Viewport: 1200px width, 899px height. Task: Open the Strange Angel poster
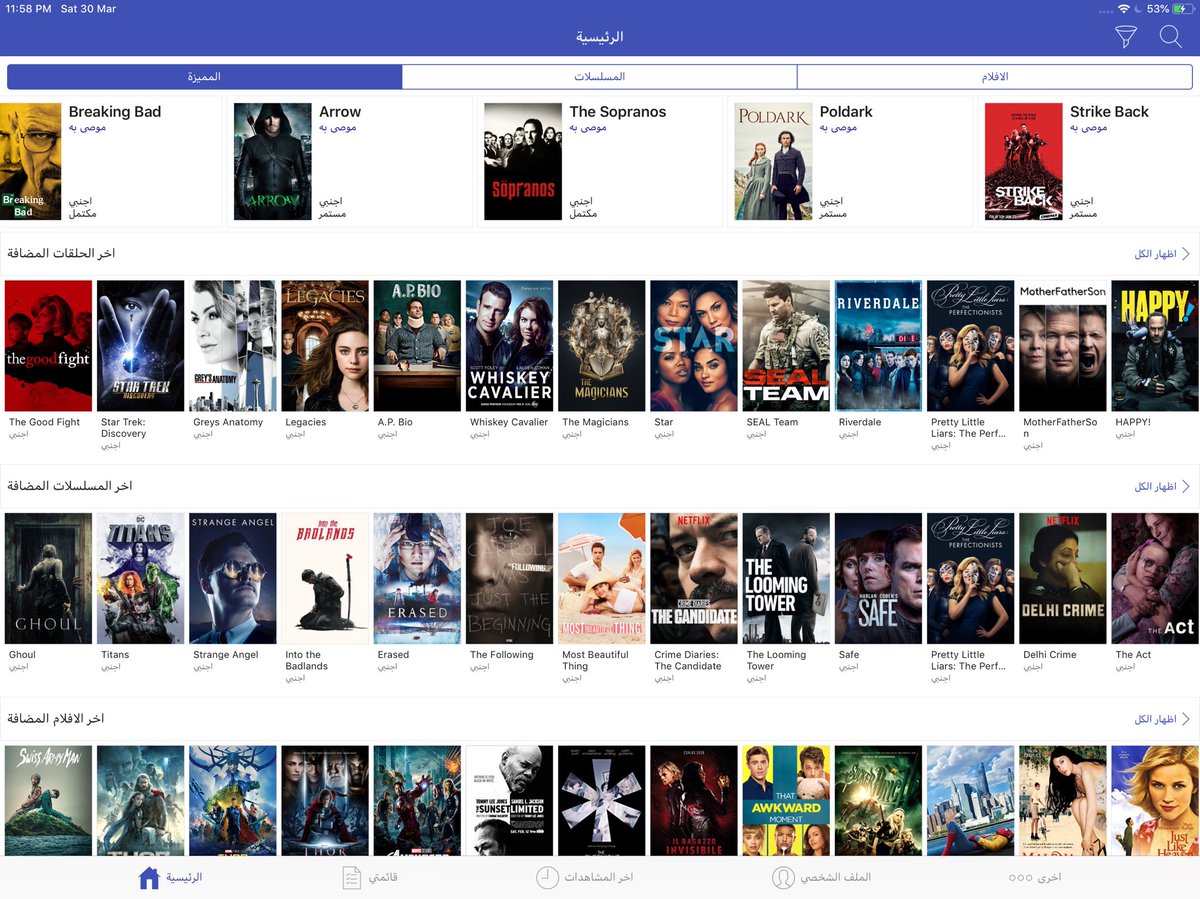(233, 579)
